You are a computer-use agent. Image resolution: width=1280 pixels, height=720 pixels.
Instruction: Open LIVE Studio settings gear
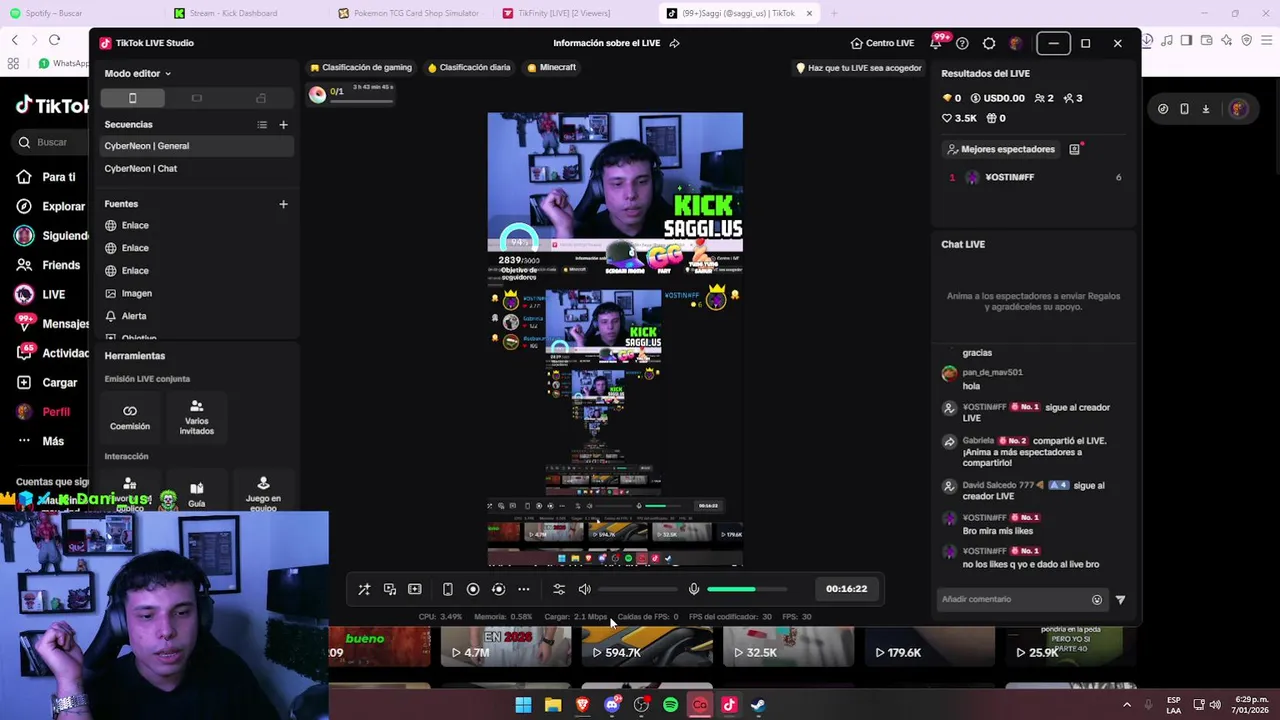(x=989, y=43)
